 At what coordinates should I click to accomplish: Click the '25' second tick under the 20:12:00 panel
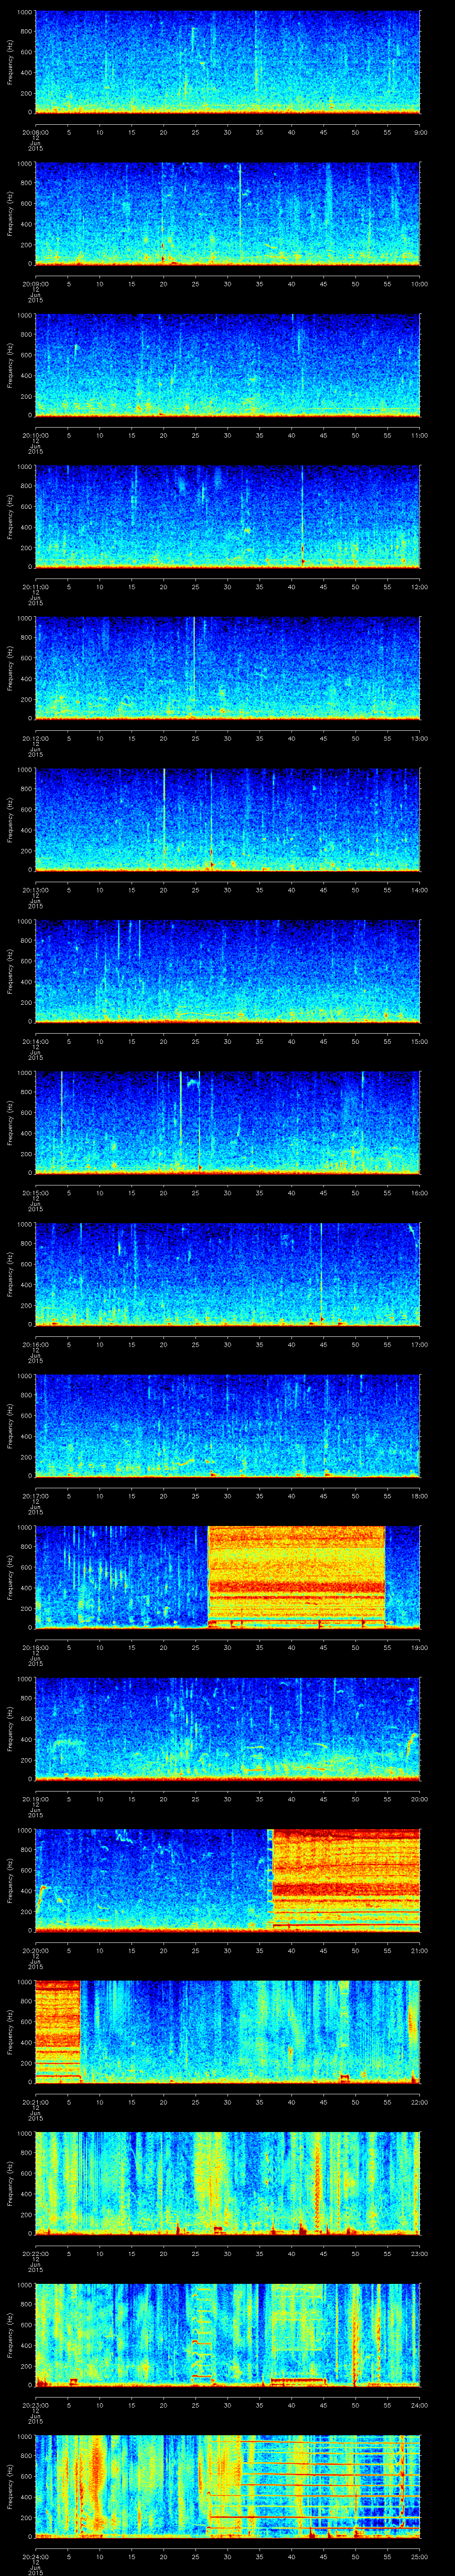coord(196,737)
